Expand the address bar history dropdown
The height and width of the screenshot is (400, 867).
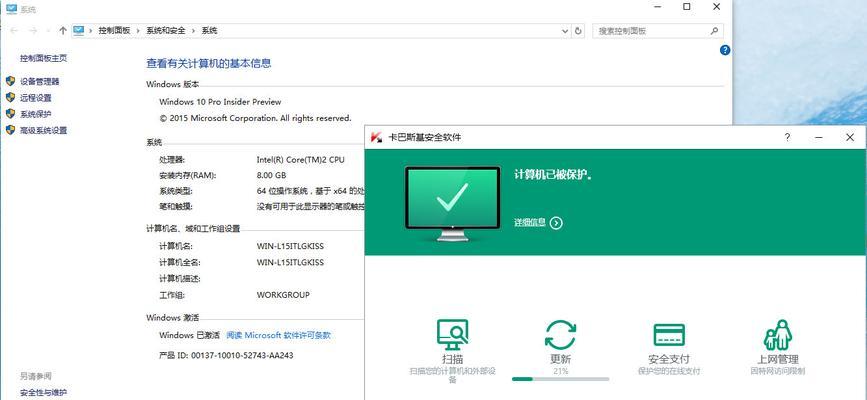tap(565, 31)
